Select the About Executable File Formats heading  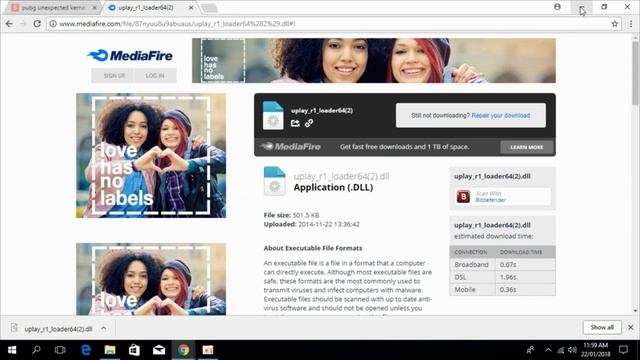[313, 248]
